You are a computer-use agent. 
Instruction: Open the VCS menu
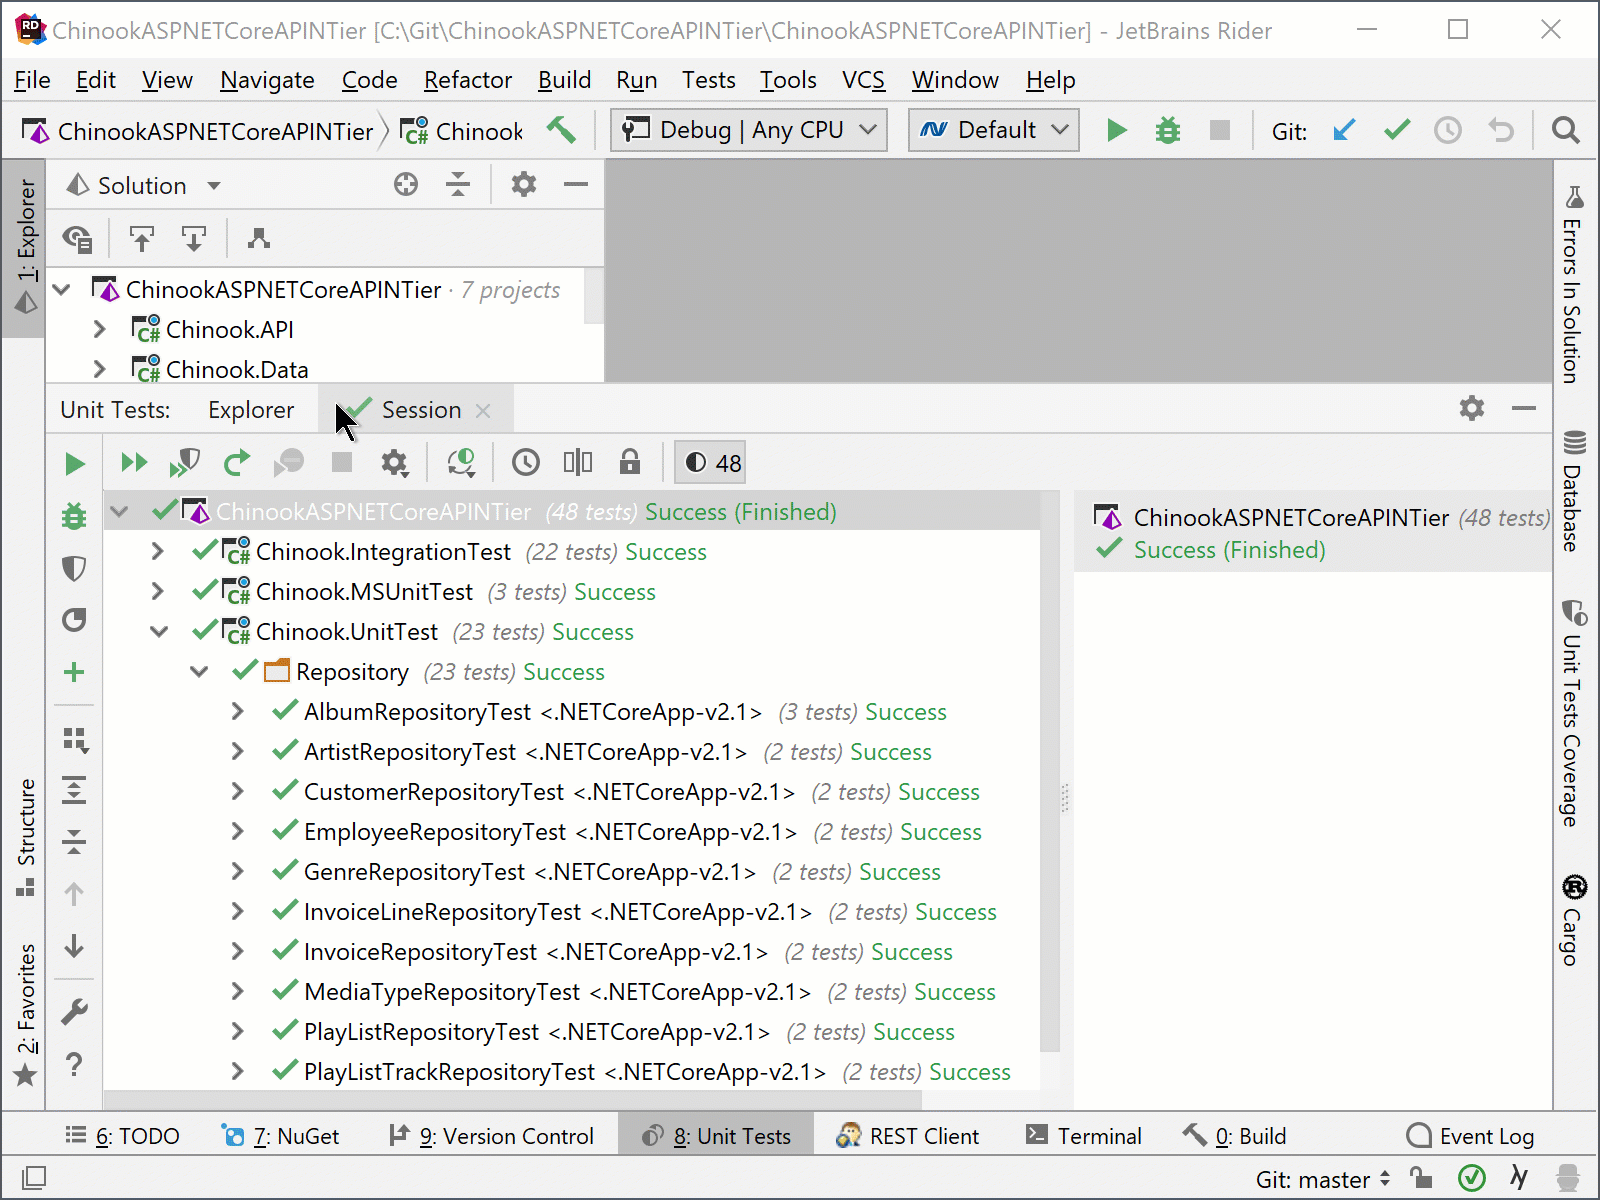coord(863,80)
